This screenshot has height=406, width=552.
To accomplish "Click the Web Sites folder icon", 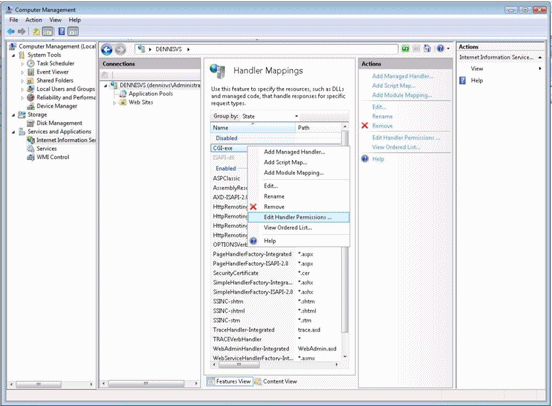I will 123,102.
